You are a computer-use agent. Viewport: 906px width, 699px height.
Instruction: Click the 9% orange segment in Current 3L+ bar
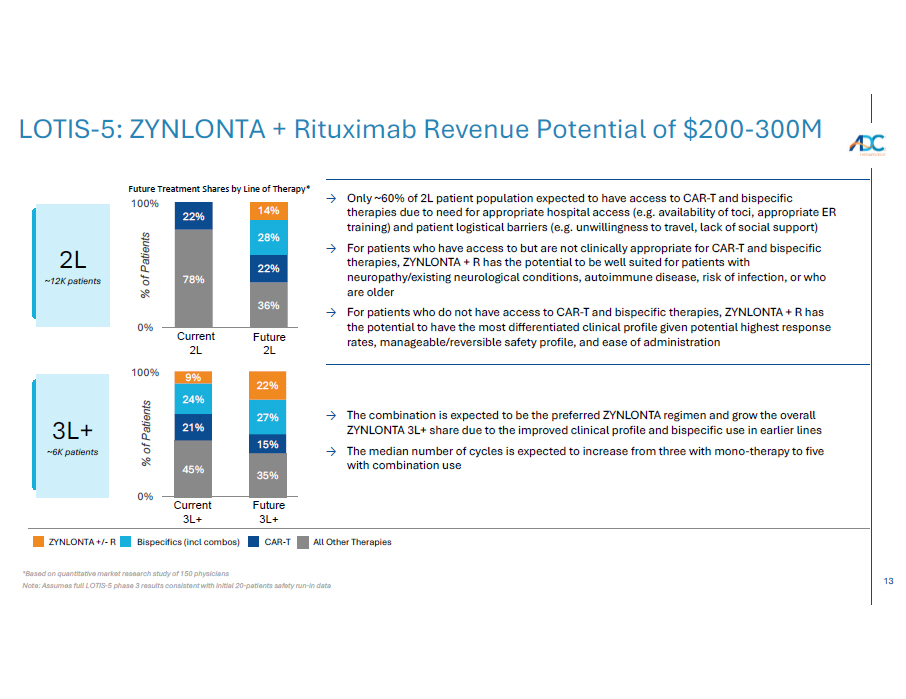(193, 377)
